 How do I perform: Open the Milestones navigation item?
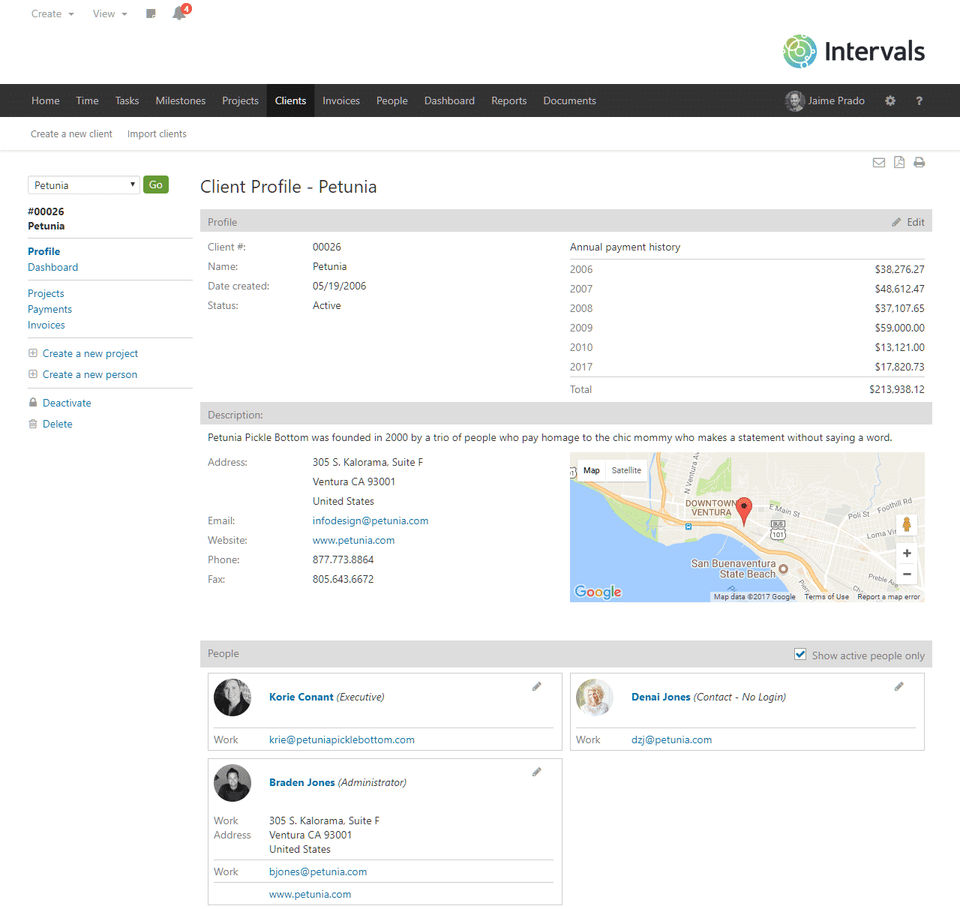click(x=180, y=101)
